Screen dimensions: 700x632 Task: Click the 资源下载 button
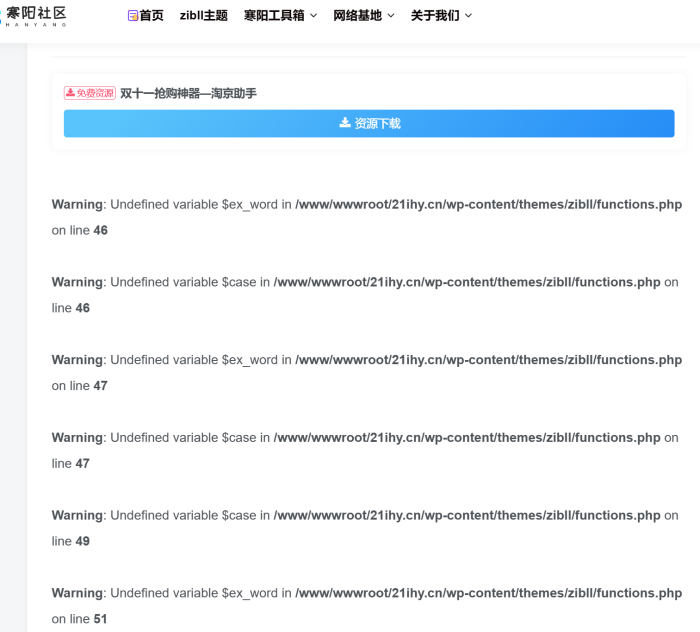click(x=369, y=124)
